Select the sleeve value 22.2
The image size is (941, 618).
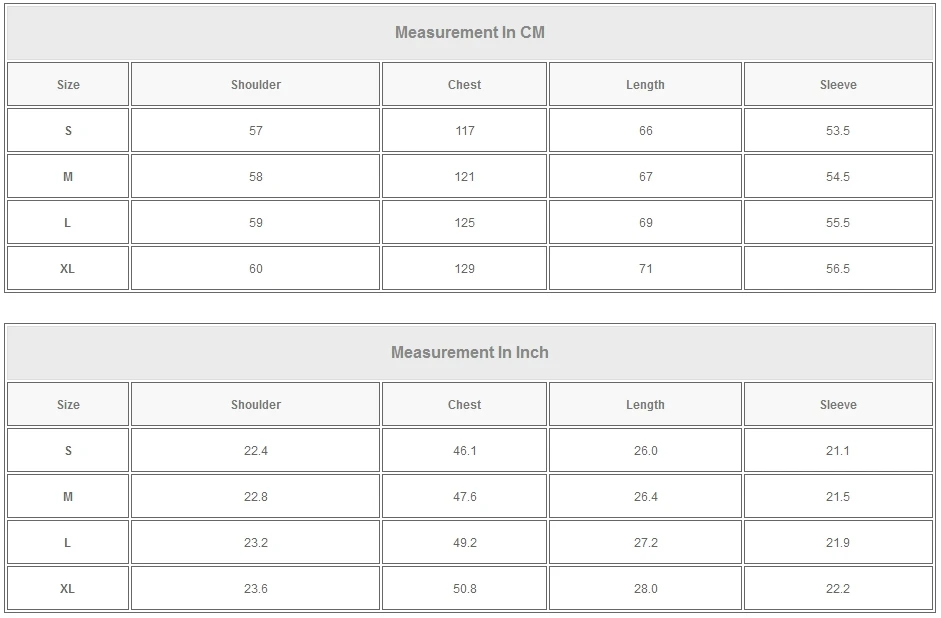[838, 589]
